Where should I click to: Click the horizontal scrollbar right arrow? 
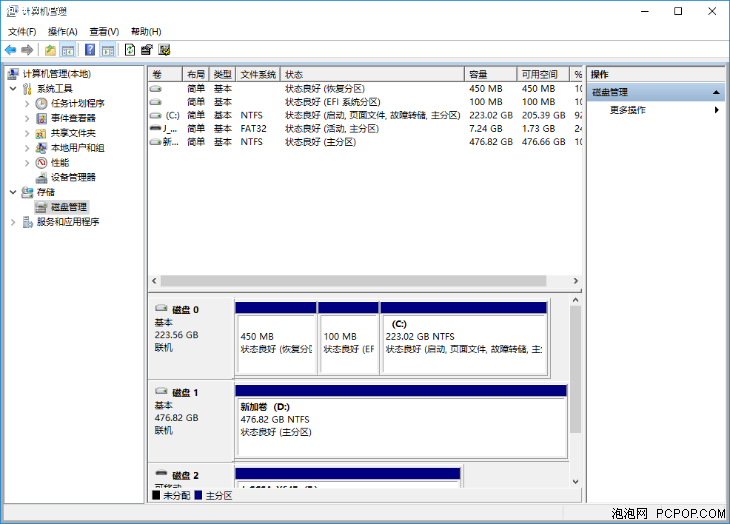tap(576, 281)
